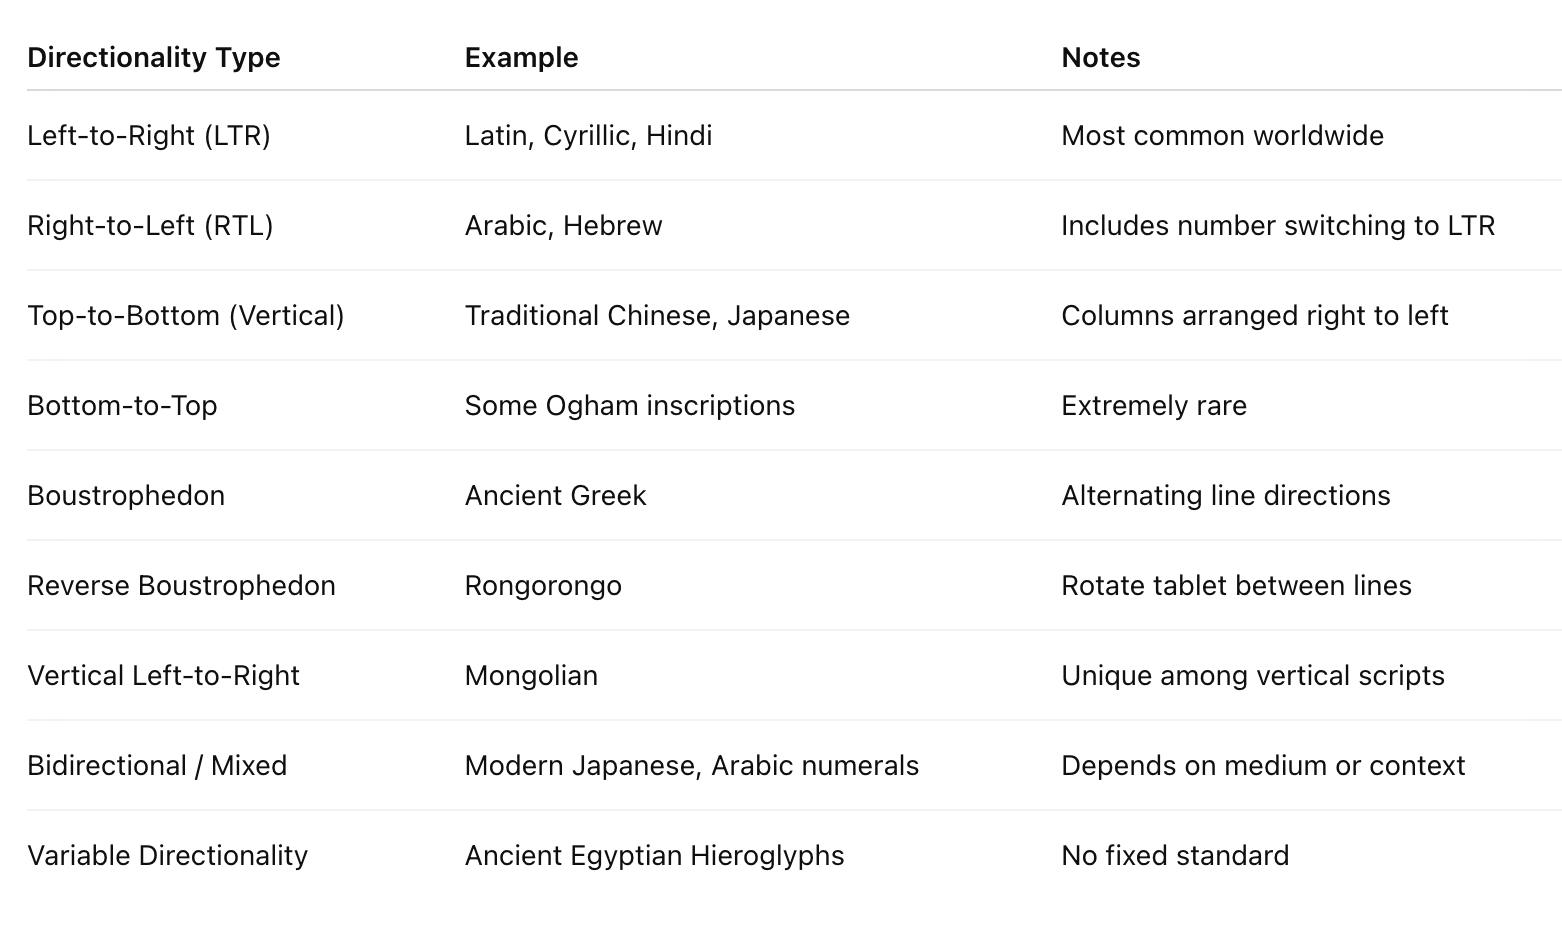Select the "Top-to-Bottom (Vertical)" cell

point(185,316)
